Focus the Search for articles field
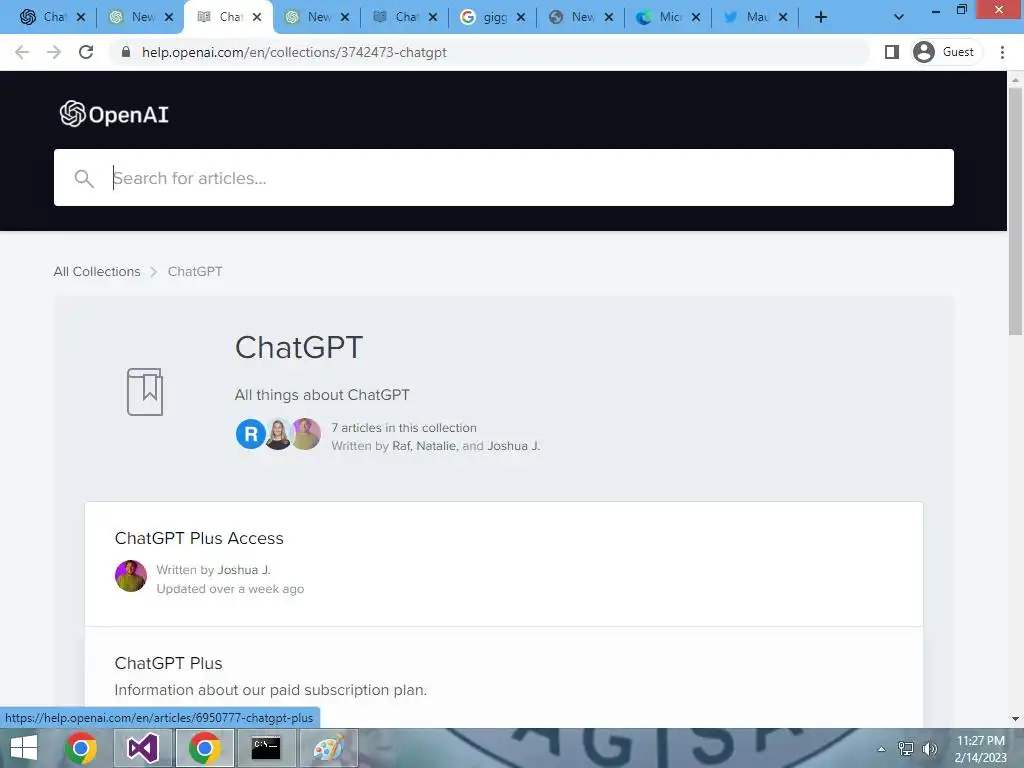 click(504, 178)
